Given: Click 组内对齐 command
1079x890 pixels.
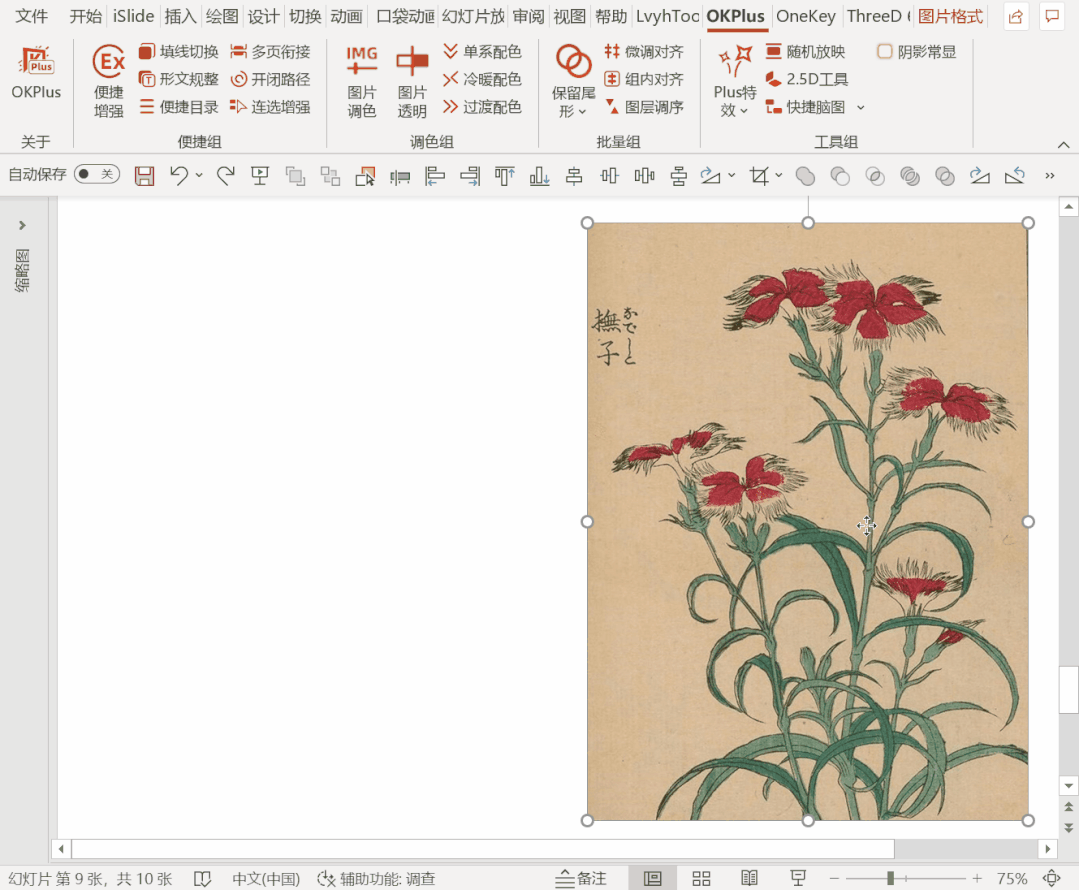Looking at the screenshot, I should click(x=644, y=79).
